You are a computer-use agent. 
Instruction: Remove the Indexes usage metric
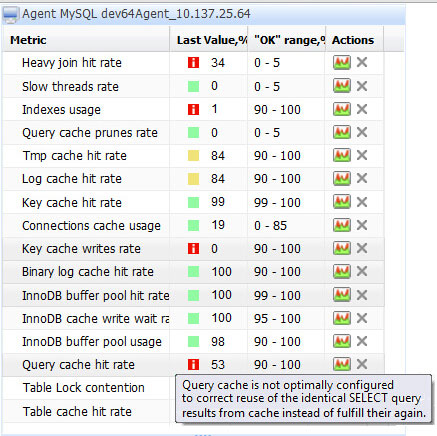(362, 109)
